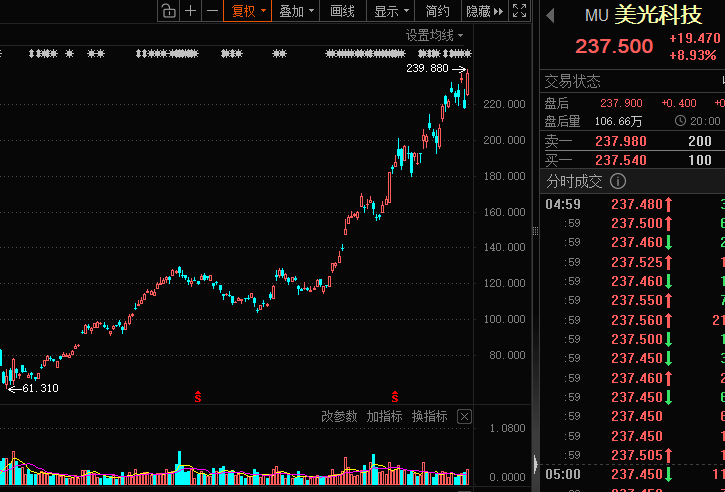Screen dimensions: 725x492
Task: Click 加指标 to add indicator
Action: point(384,416)
